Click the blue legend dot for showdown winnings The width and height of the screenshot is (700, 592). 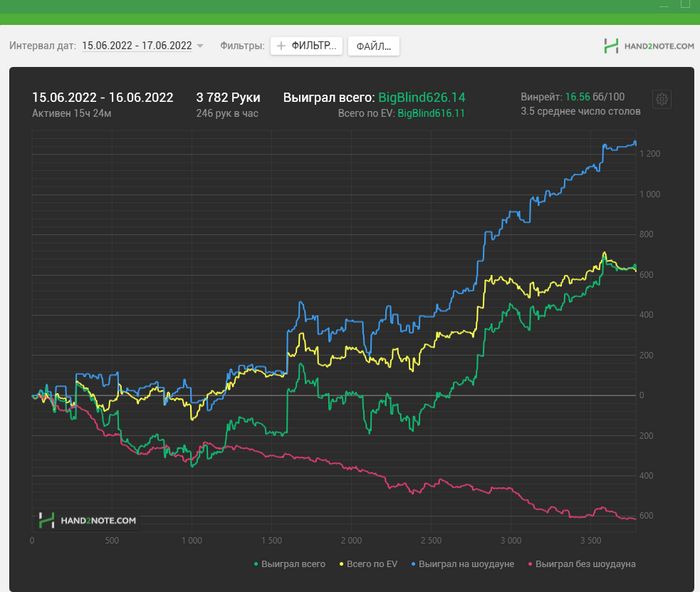pos(413,564)
